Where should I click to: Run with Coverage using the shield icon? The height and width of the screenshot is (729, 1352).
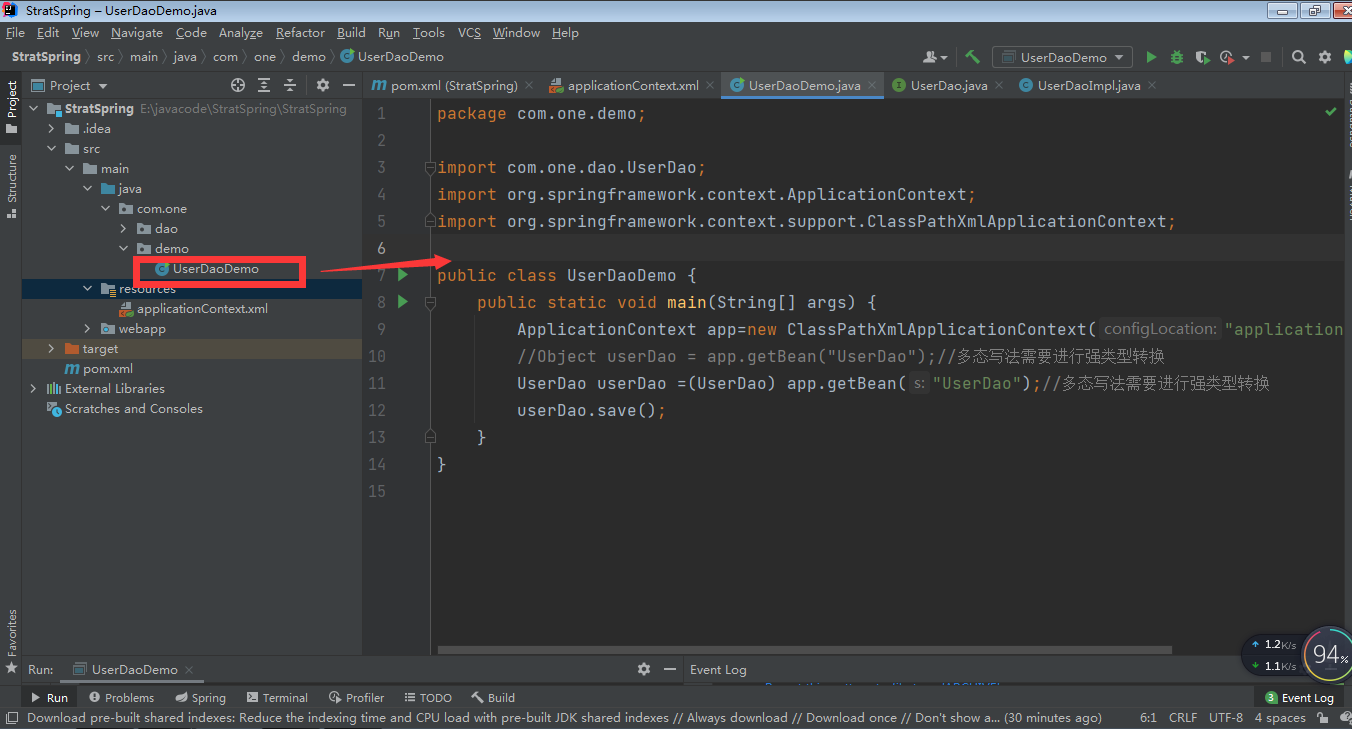pyautogui.click(x=1202, y=57)
